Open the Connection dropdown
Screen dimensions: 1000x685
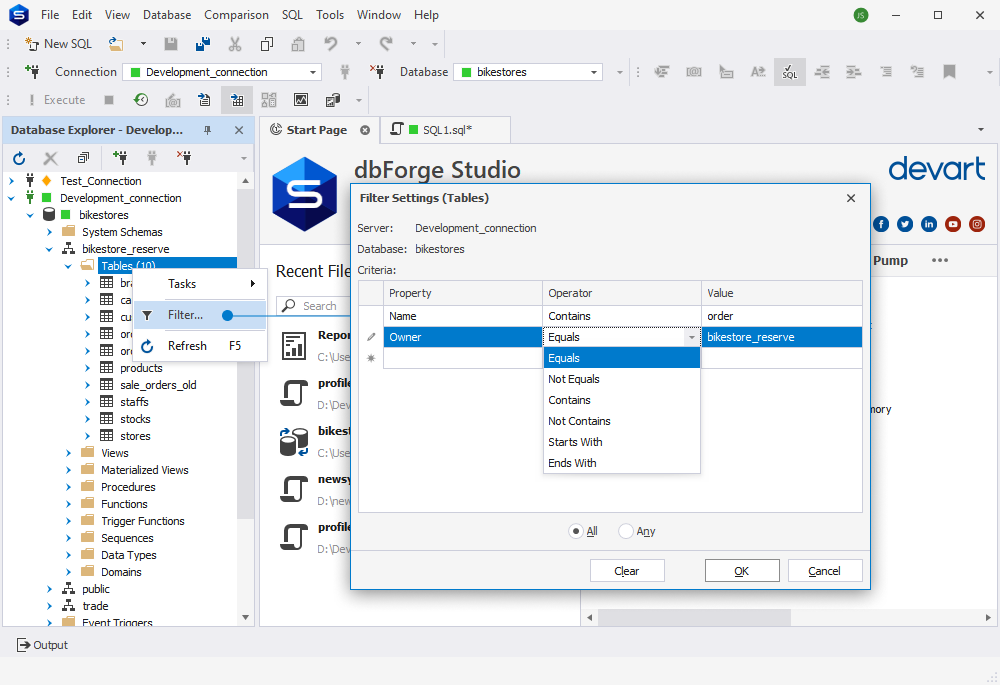point(312,72)
